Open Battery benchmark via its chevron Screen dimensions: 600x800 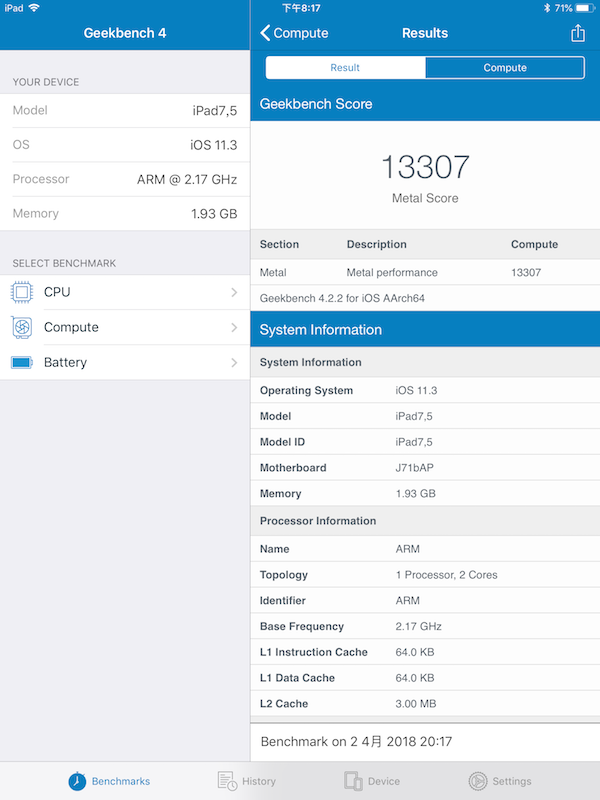click(x=234, y=362)
